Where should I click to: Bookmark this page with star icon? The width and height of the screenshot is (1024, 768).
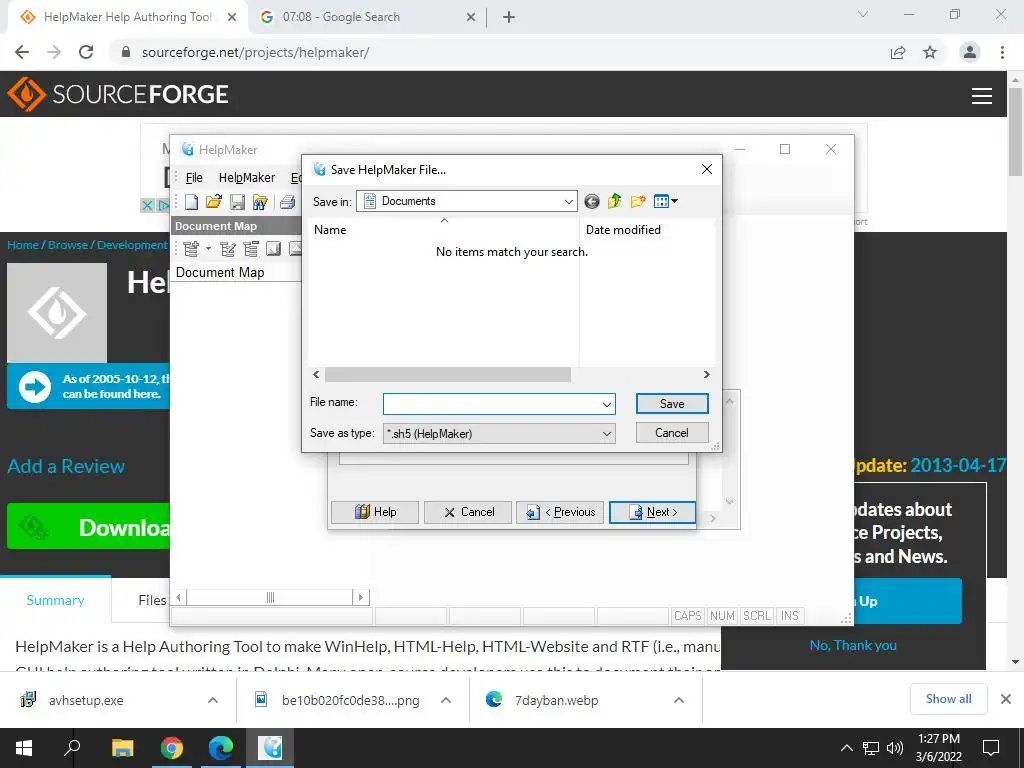pos(930,52)
